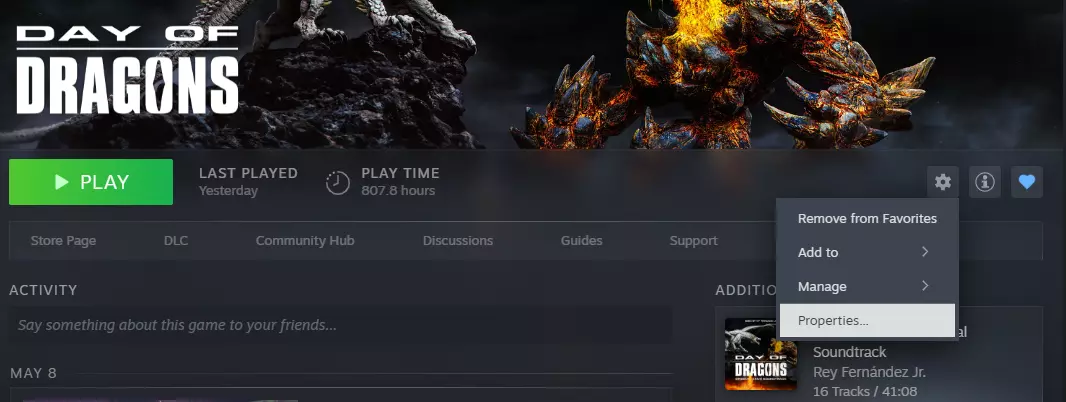Screen dimensions: 1066x402
Task: Open the game info icon
Action: click(984, 182)
